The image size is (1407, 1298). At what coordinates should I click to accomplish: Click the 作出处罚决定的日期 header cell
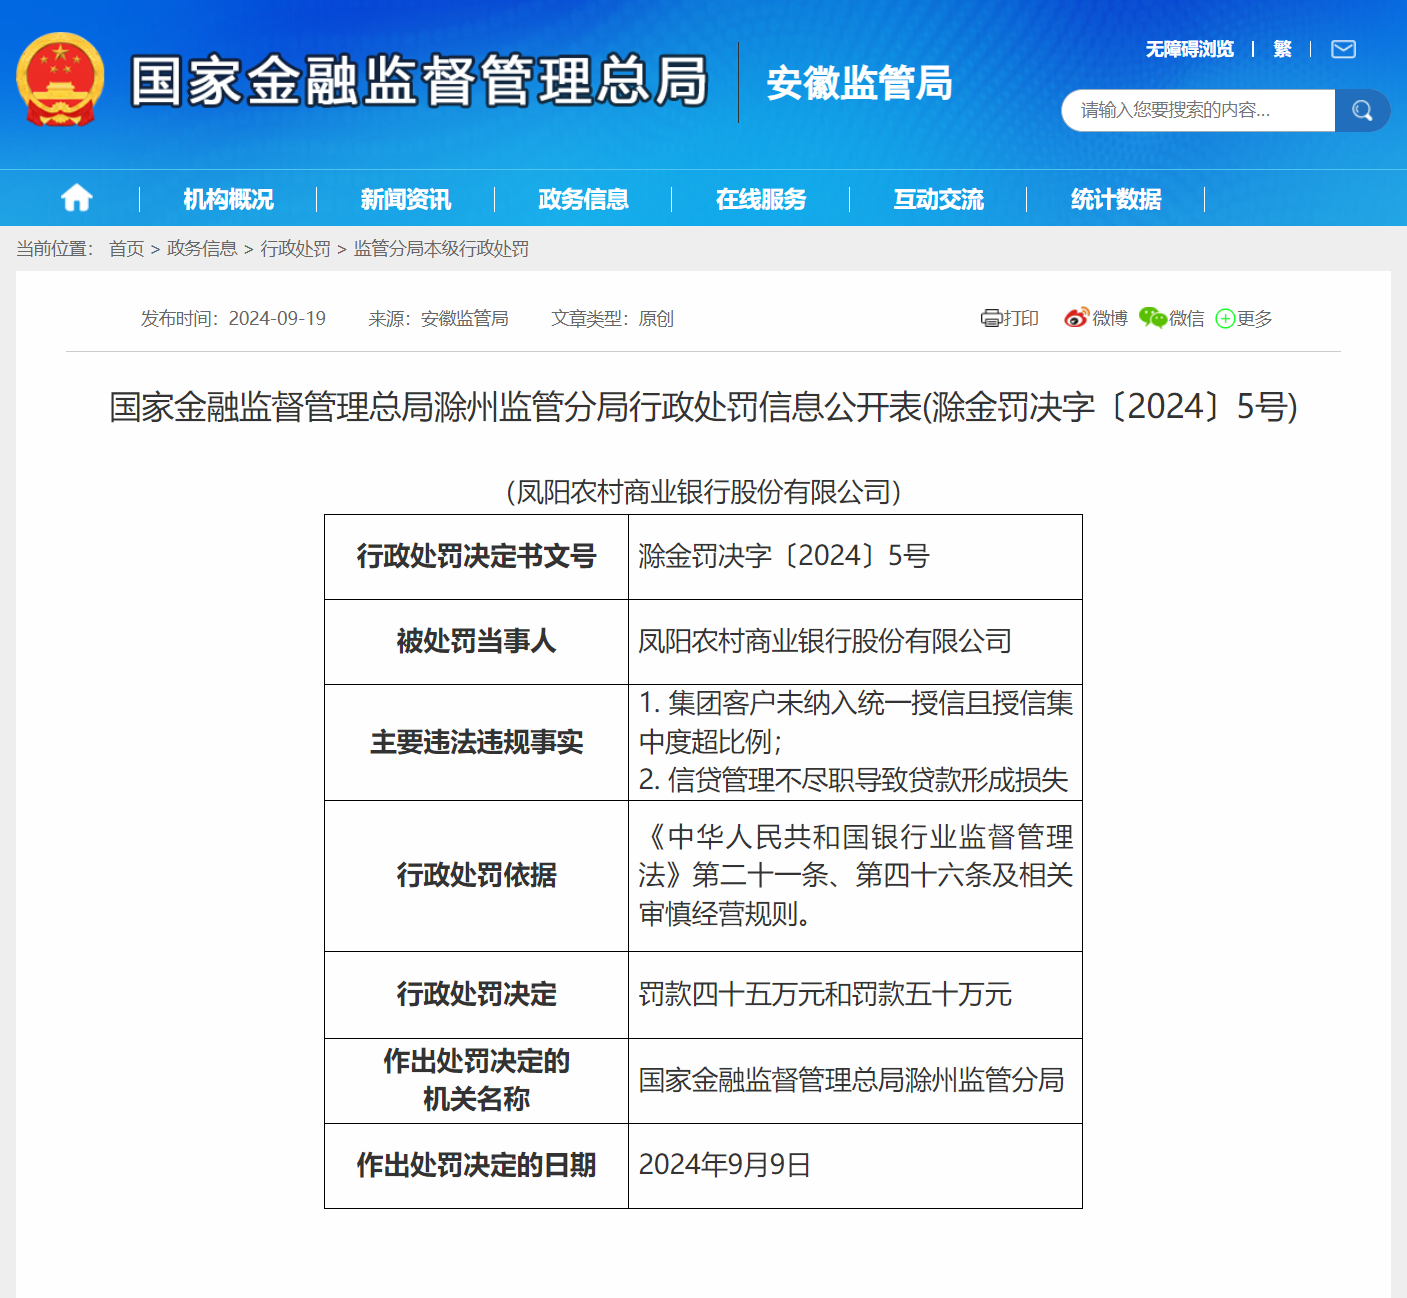tap(476, 1166)
